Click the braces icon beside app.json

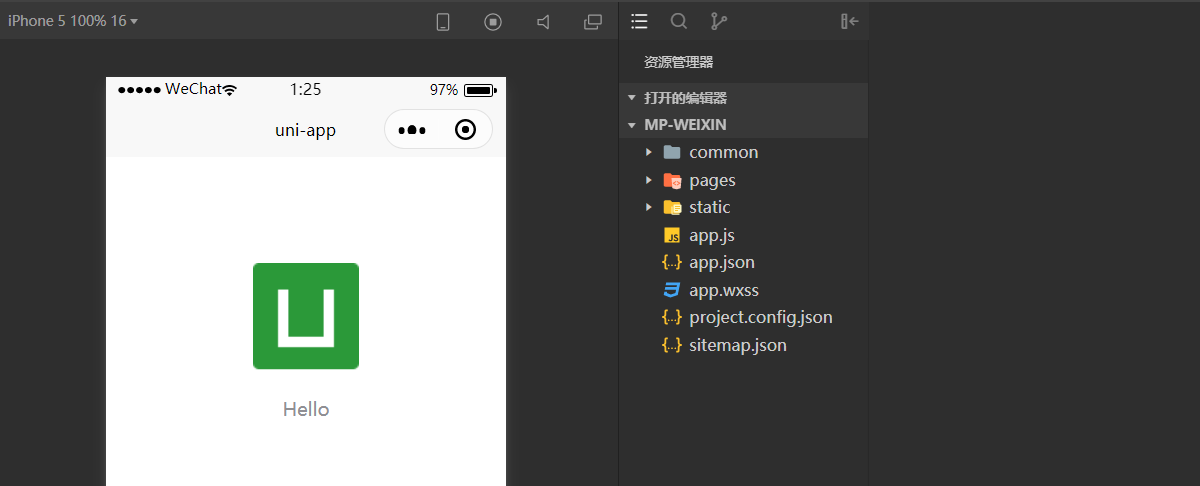pos(672,262)
